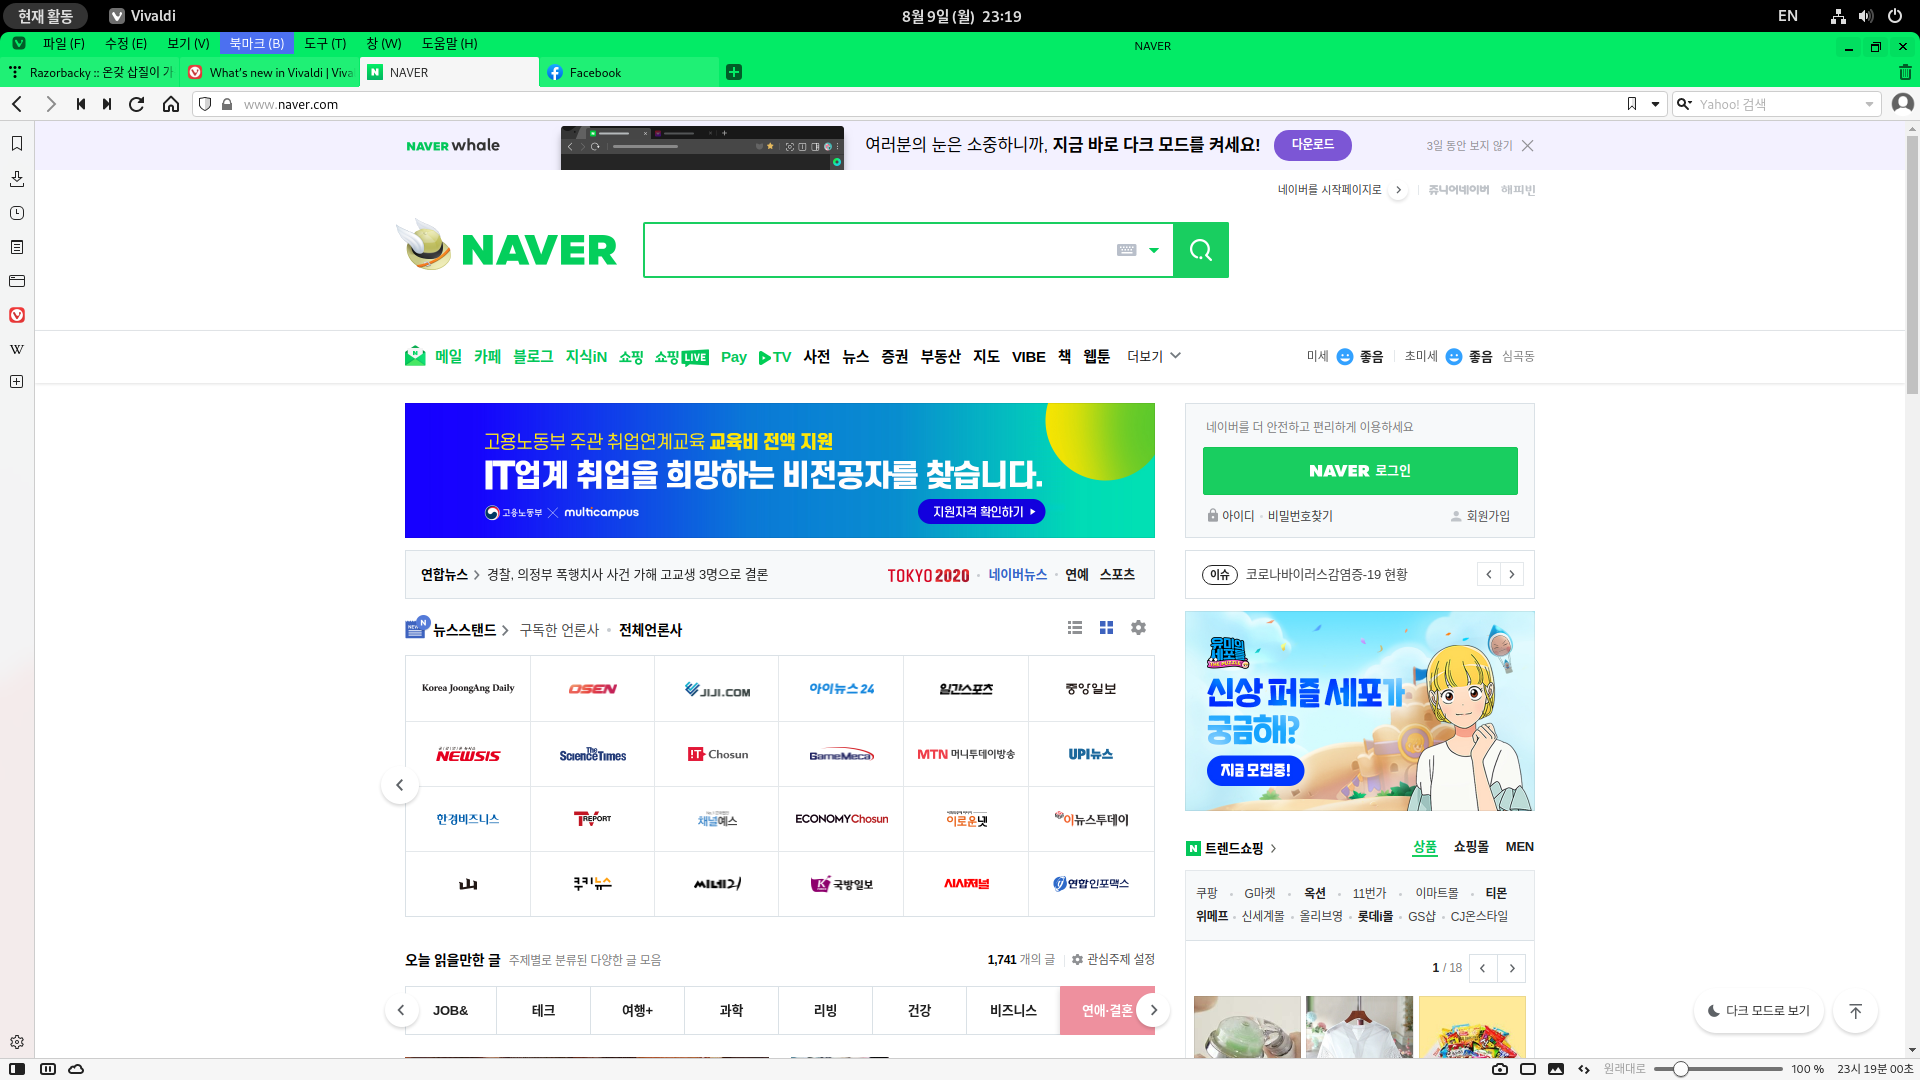Click the green Naver search magnifier button

[x=1200, y=250]
